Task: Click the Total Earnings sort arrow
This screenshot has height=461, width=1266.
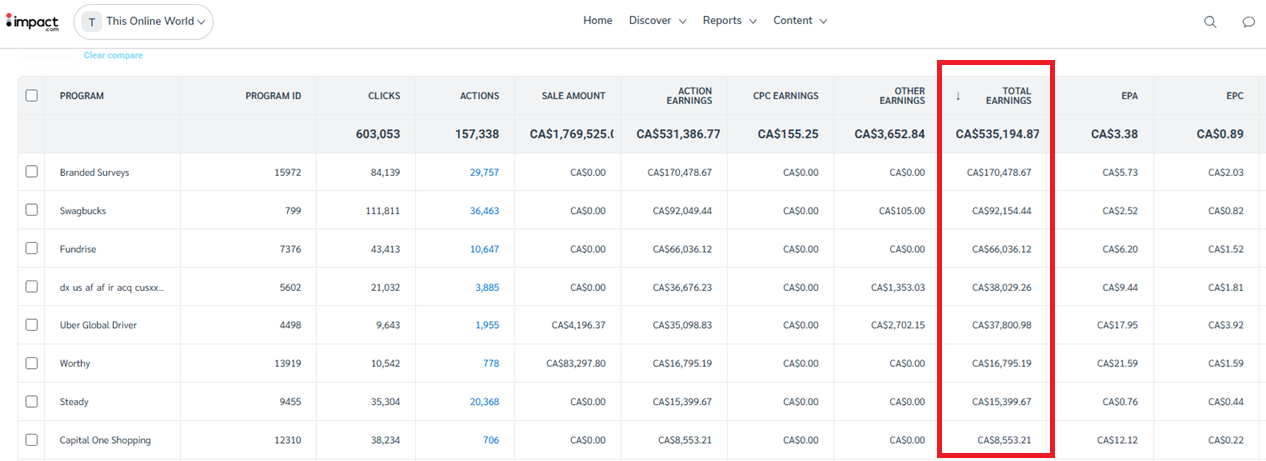Action: 958,96
